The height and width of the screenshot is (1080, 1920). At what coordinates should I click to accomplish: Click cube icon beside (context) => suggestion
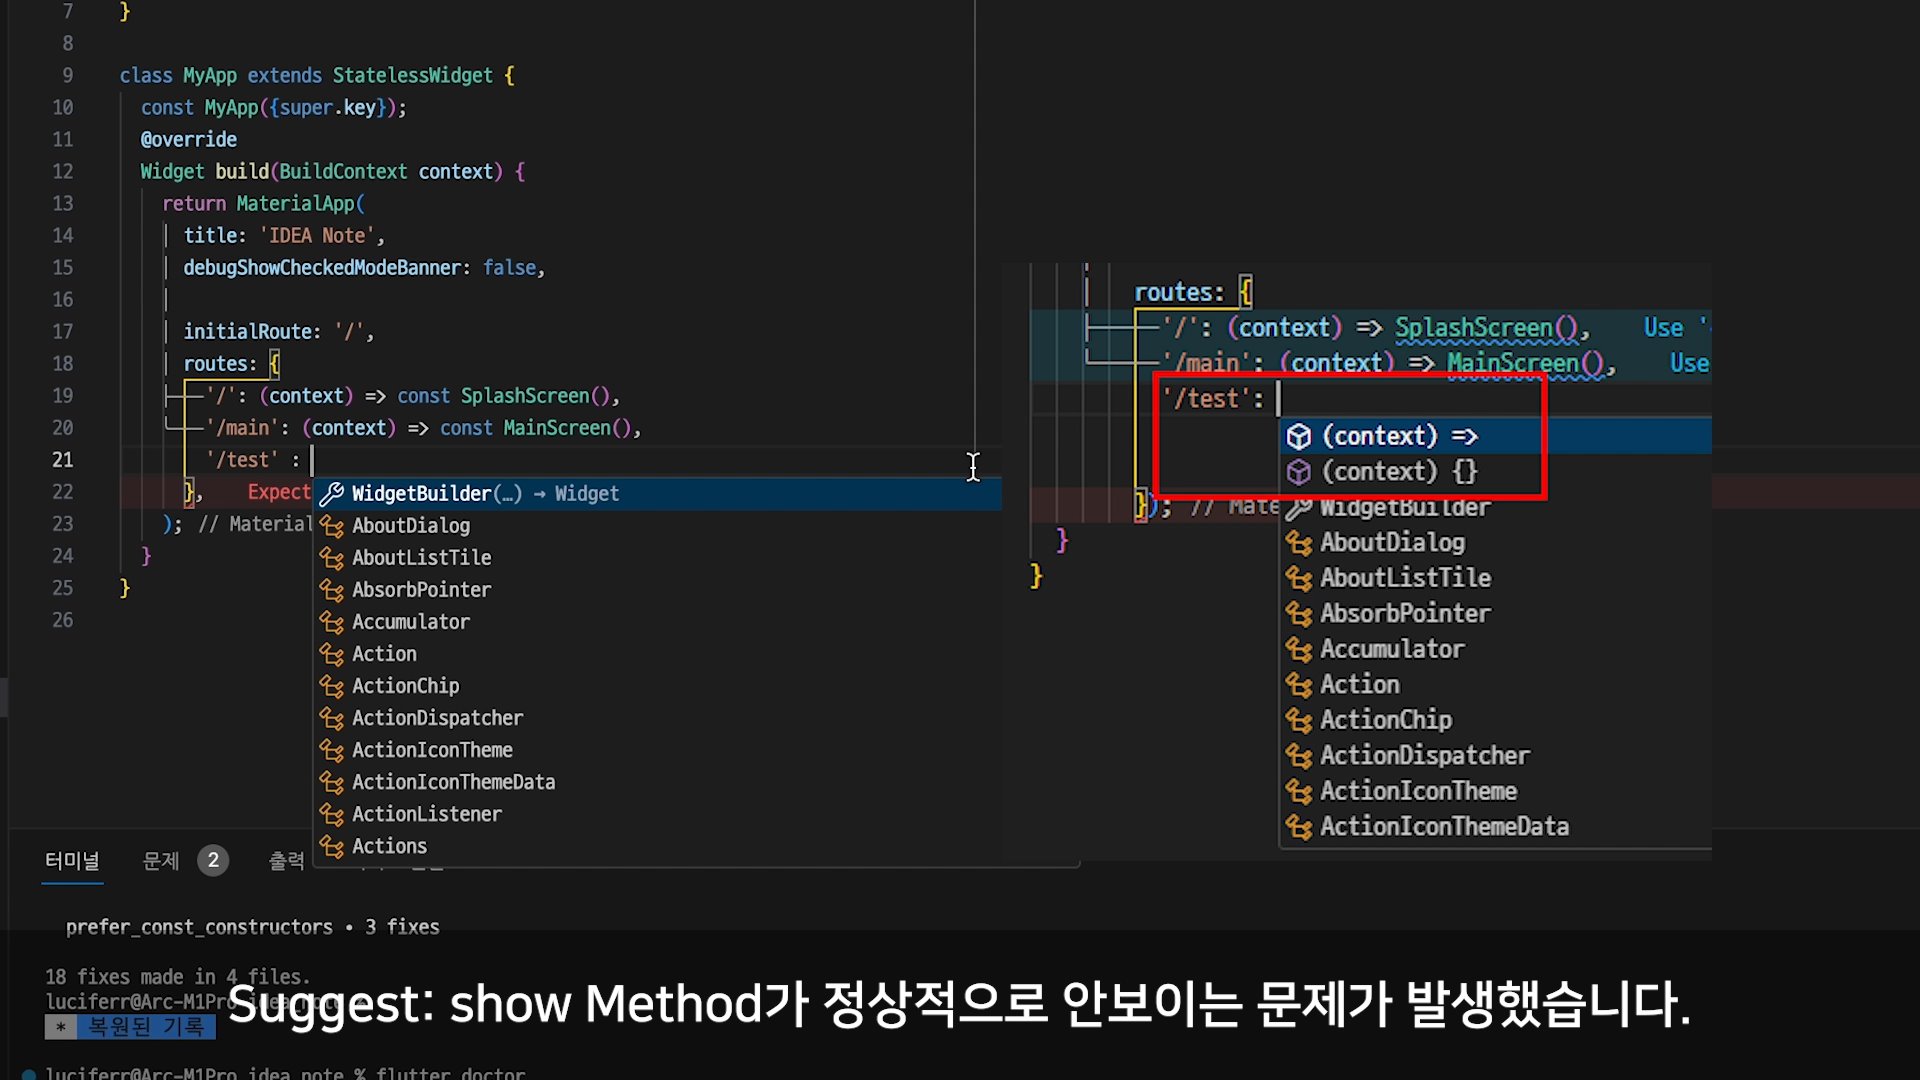(x=1298, y=436)
